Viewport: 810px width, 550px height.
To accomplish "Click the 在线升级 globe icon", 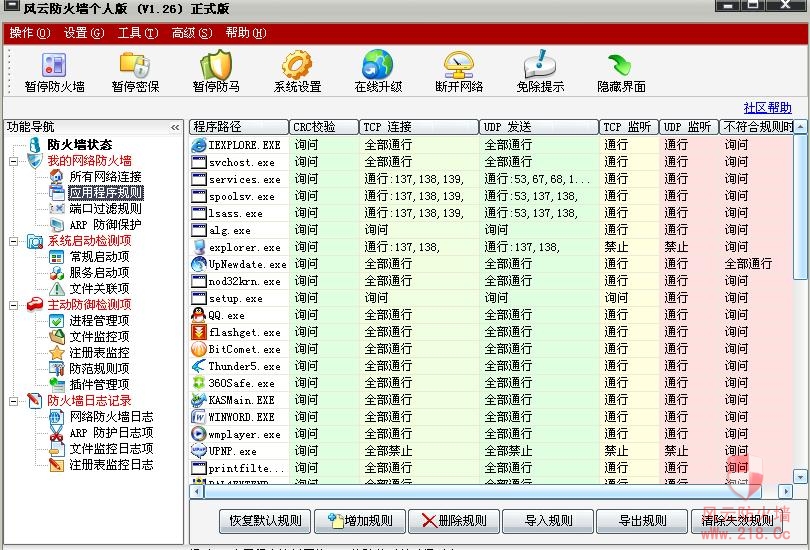I will coord(378,65).
